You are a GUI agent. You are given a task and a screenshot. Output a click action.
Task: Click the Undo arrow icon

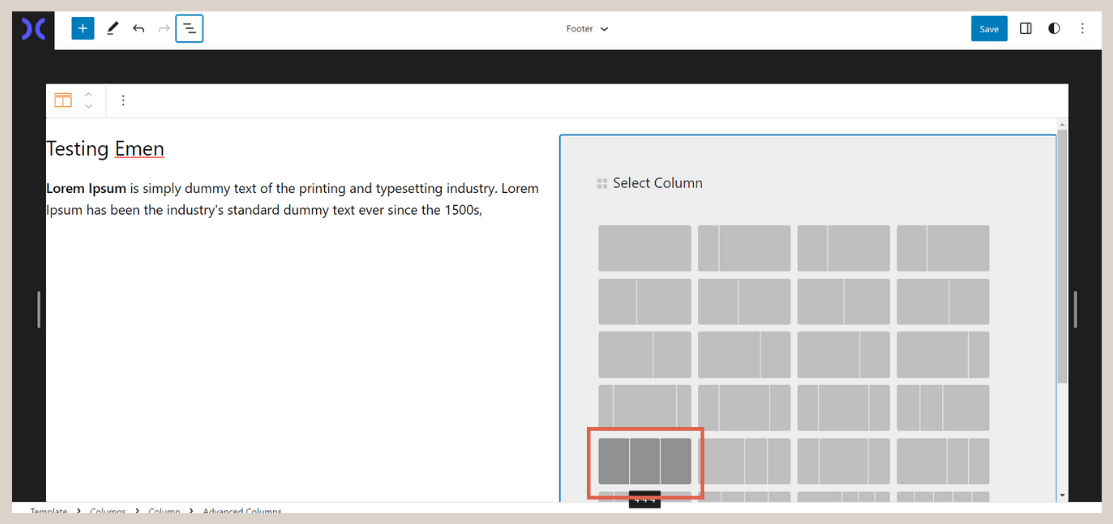pos(138,29)
